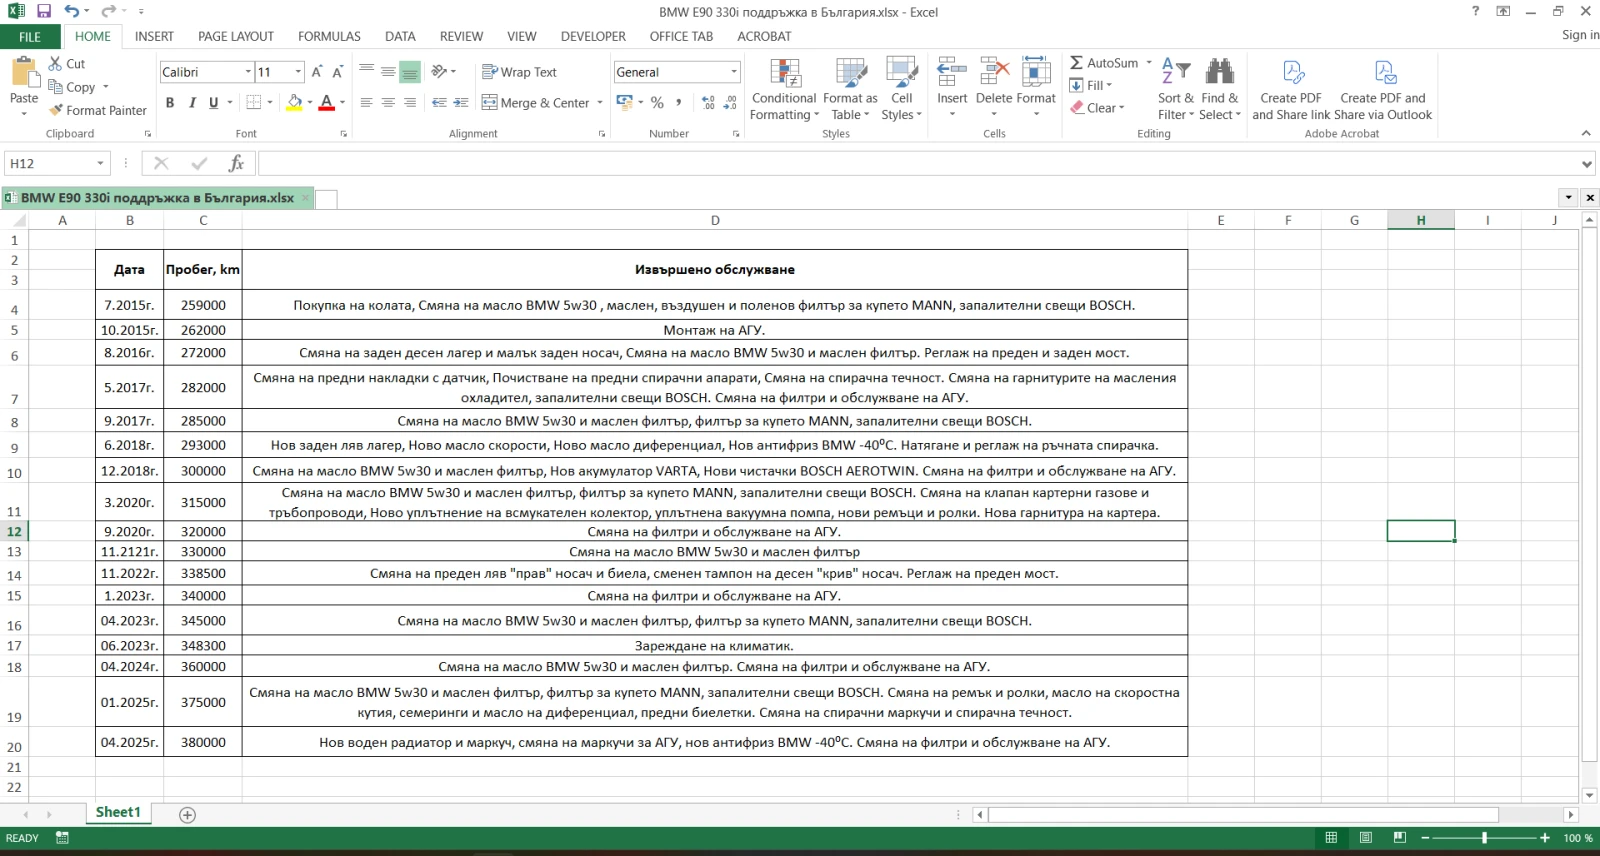Switch to the FORMULAS ribbon tab
The width and height of the screenshot is (1600, 856).
click(329, 36)
